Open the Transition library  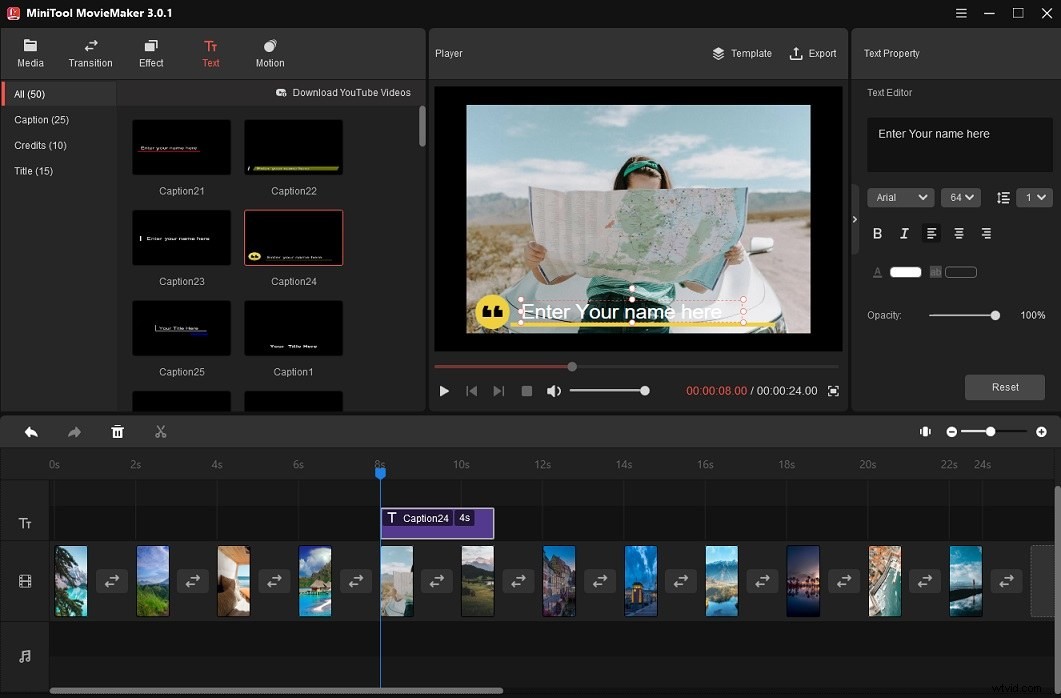90,52
